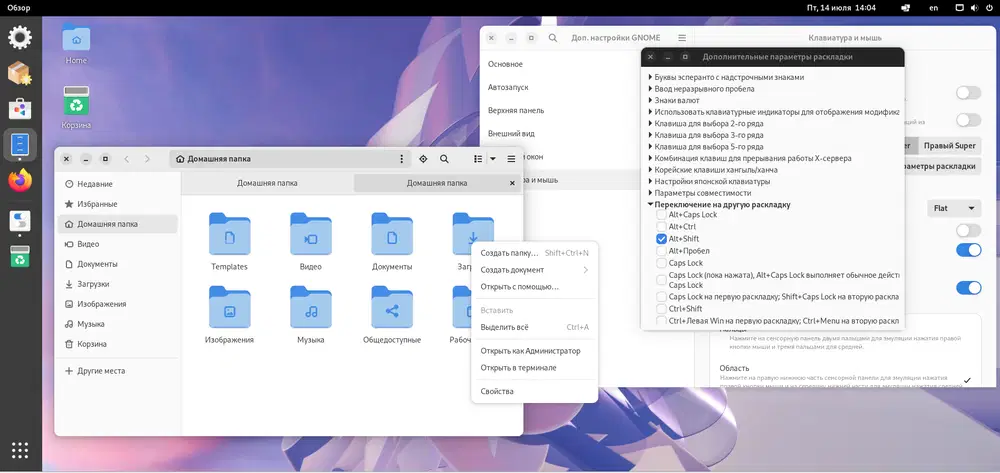Uncheck the Alt+Shift option
This screenshot has height=473, width=1000.
[x=661, y=238]
